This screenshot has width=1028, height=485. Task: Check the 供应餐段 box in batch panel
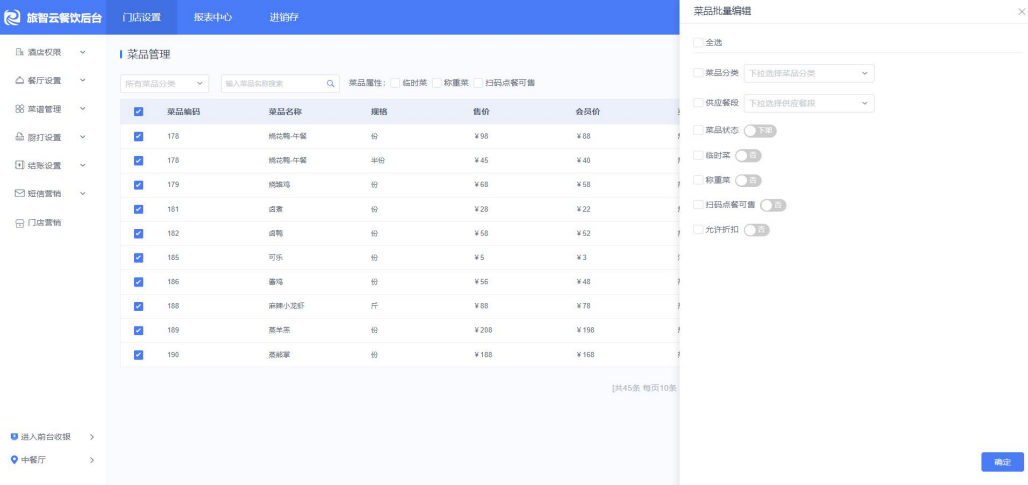(698, 103)
